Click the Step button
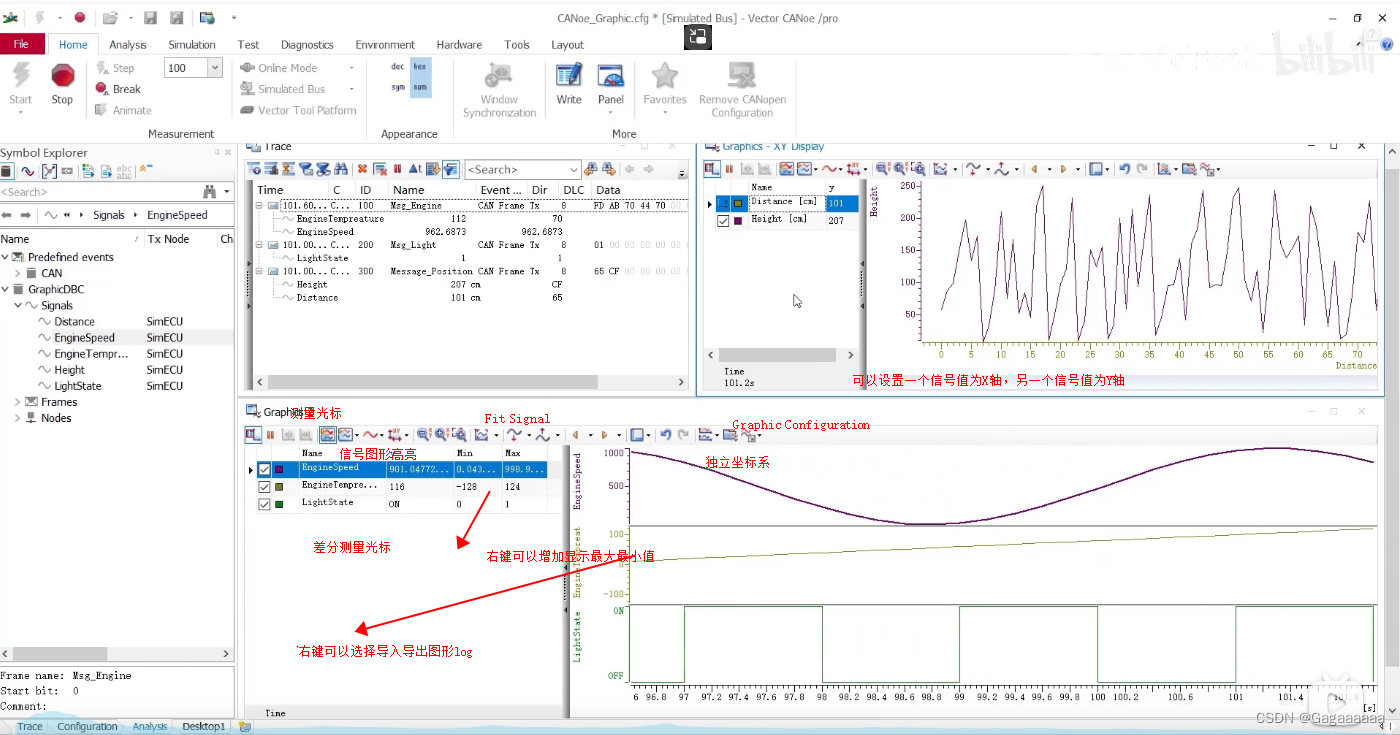Viewport: 1400px width, 735px height. (115, 68)
